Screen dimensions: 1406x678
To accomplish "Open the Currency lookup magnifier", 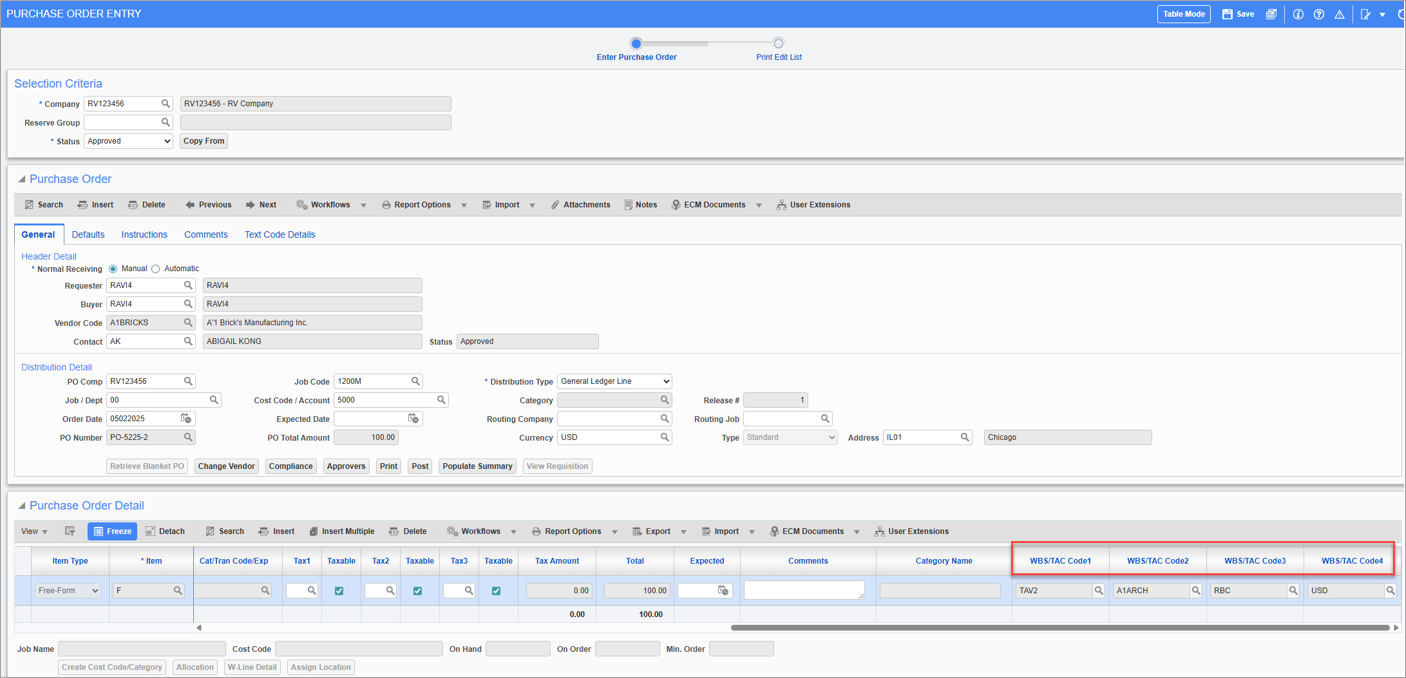I will [x=665, y=437].
